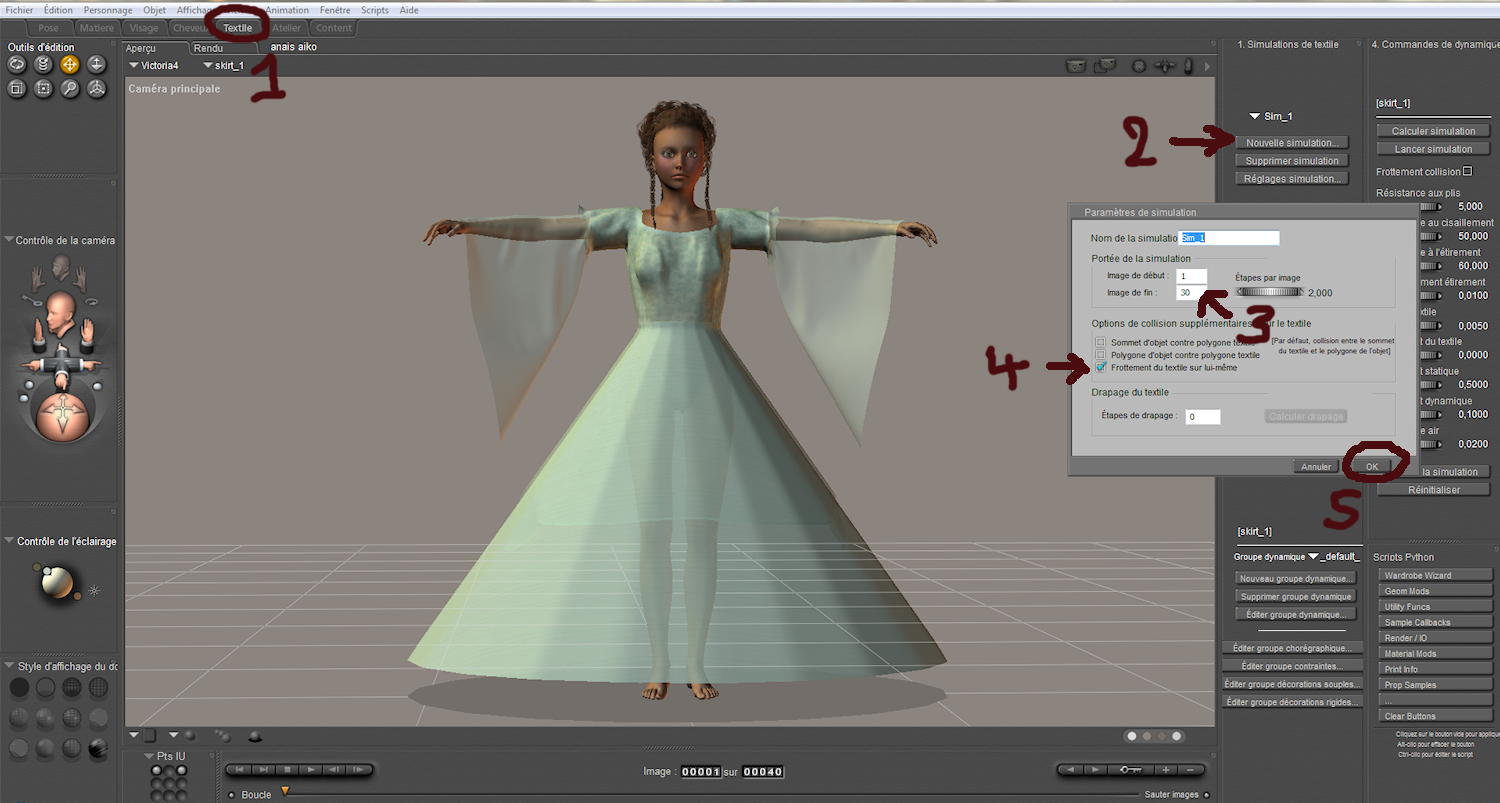This screenshot has height=803, width=1500.
Task: Choose the wireframe display style sphere
Action: [71, 687]
